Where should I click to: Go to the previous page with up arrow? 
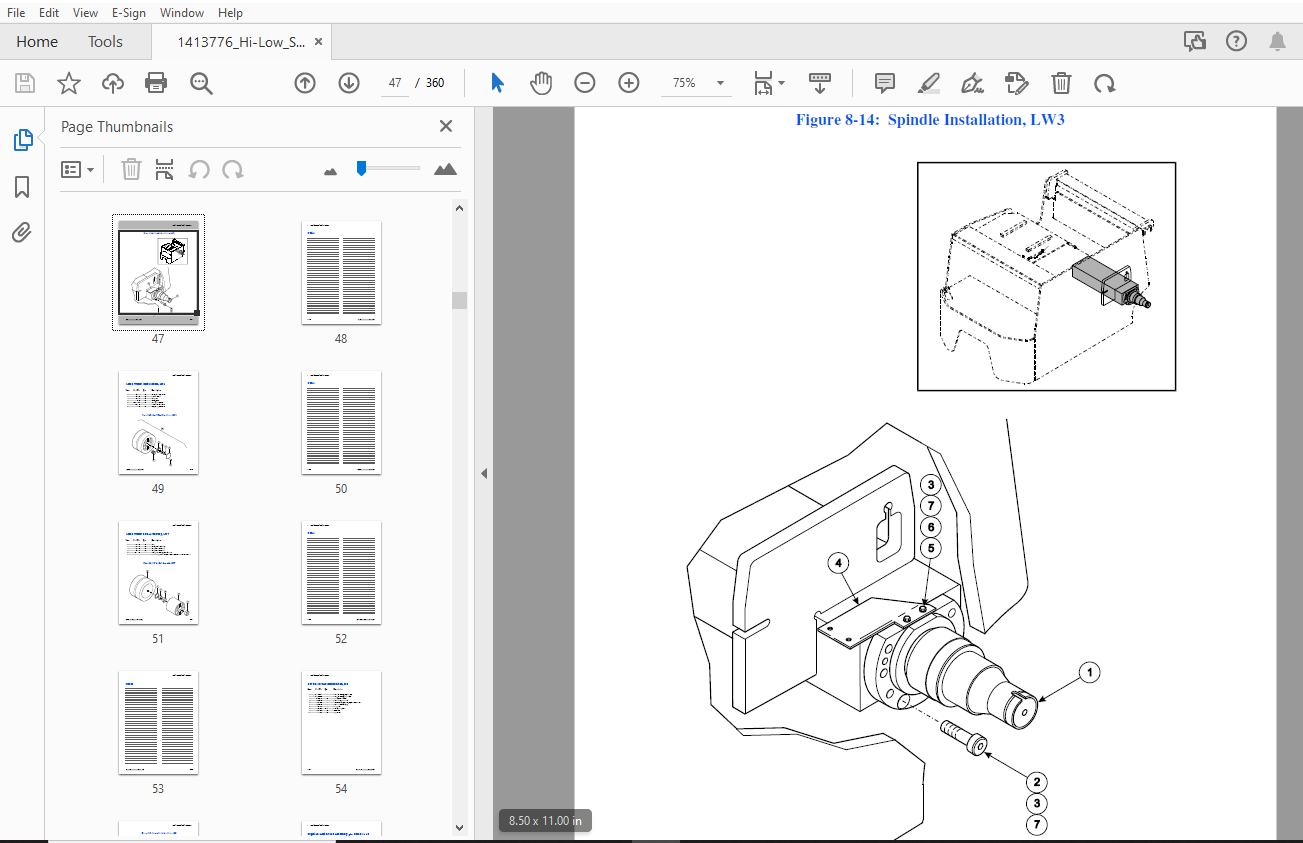(305, 83)
